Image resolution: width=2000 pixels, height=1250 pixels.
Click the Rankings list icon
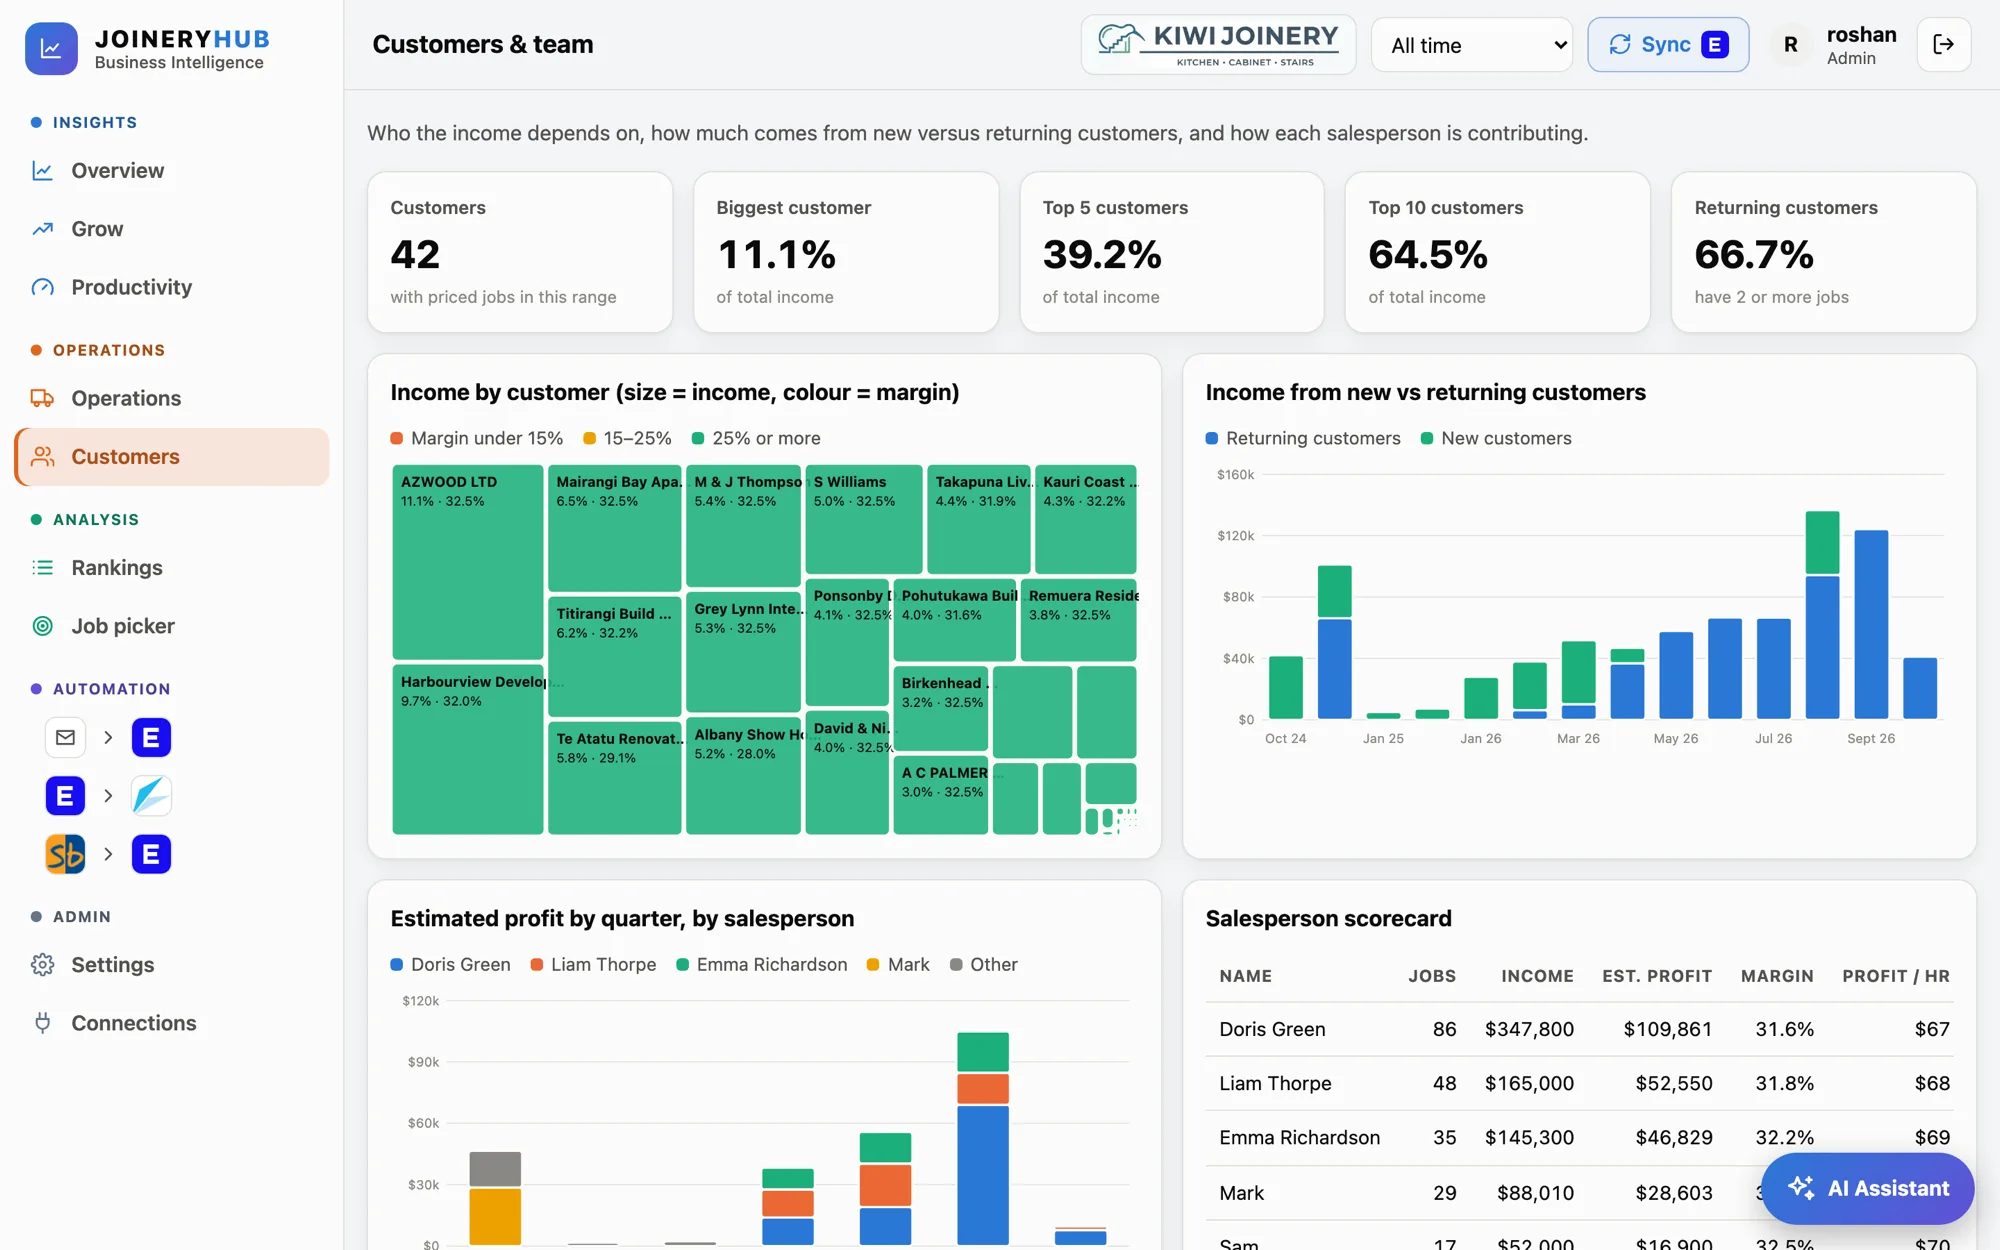(x=42, y=568)
